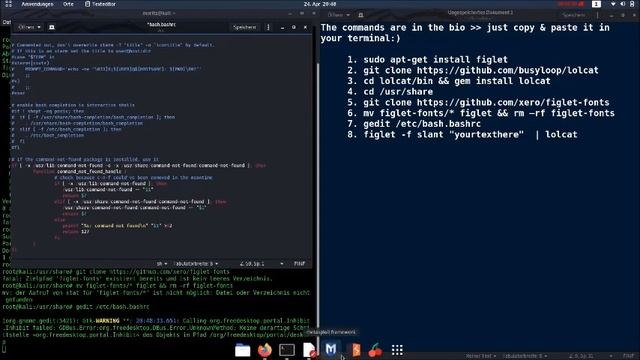640x360 pixels.
Task: Open the Terminal dock icon
Action: (287, 350)
